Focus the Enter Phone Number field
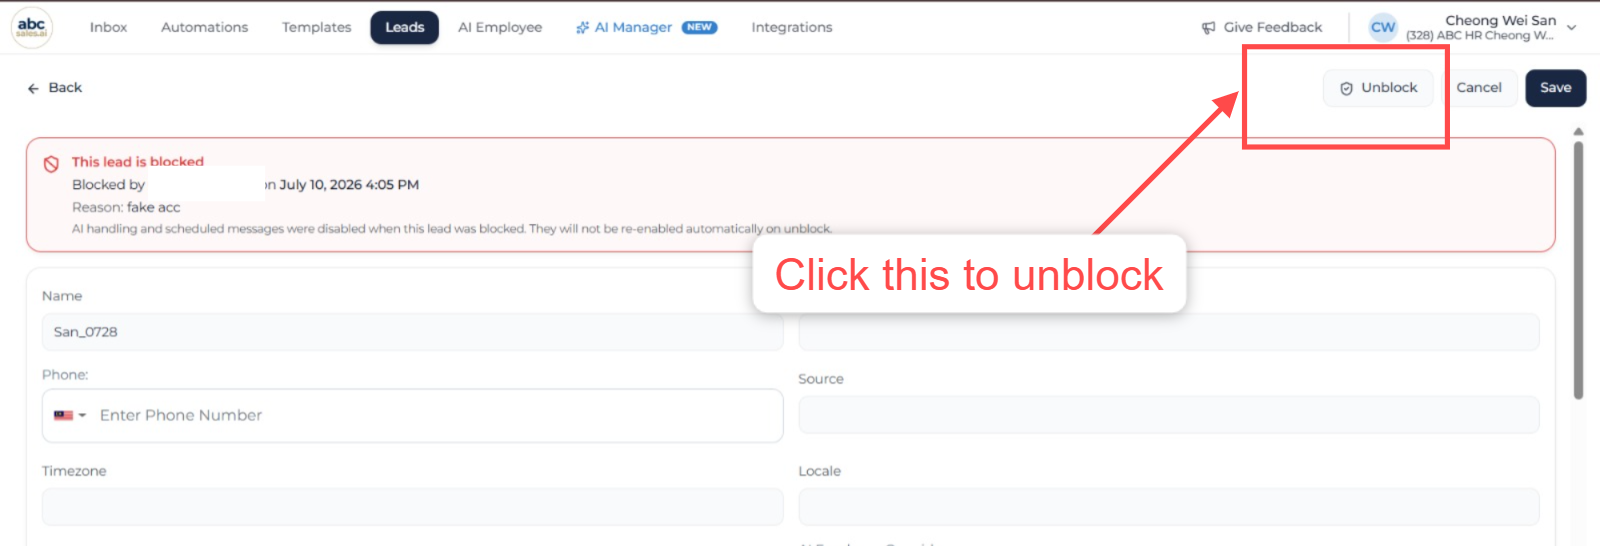The width and height of the screenshot is (1600, 546). (435, 415)
